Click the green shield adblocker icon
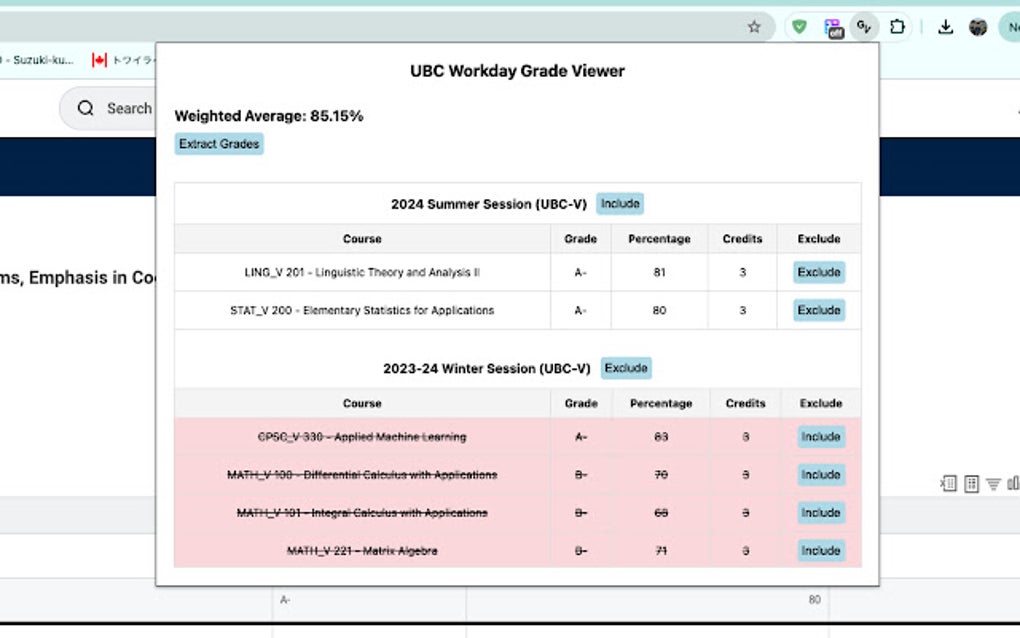The width and height of the screenshot is (1020, 638). (x=800, y=26)
